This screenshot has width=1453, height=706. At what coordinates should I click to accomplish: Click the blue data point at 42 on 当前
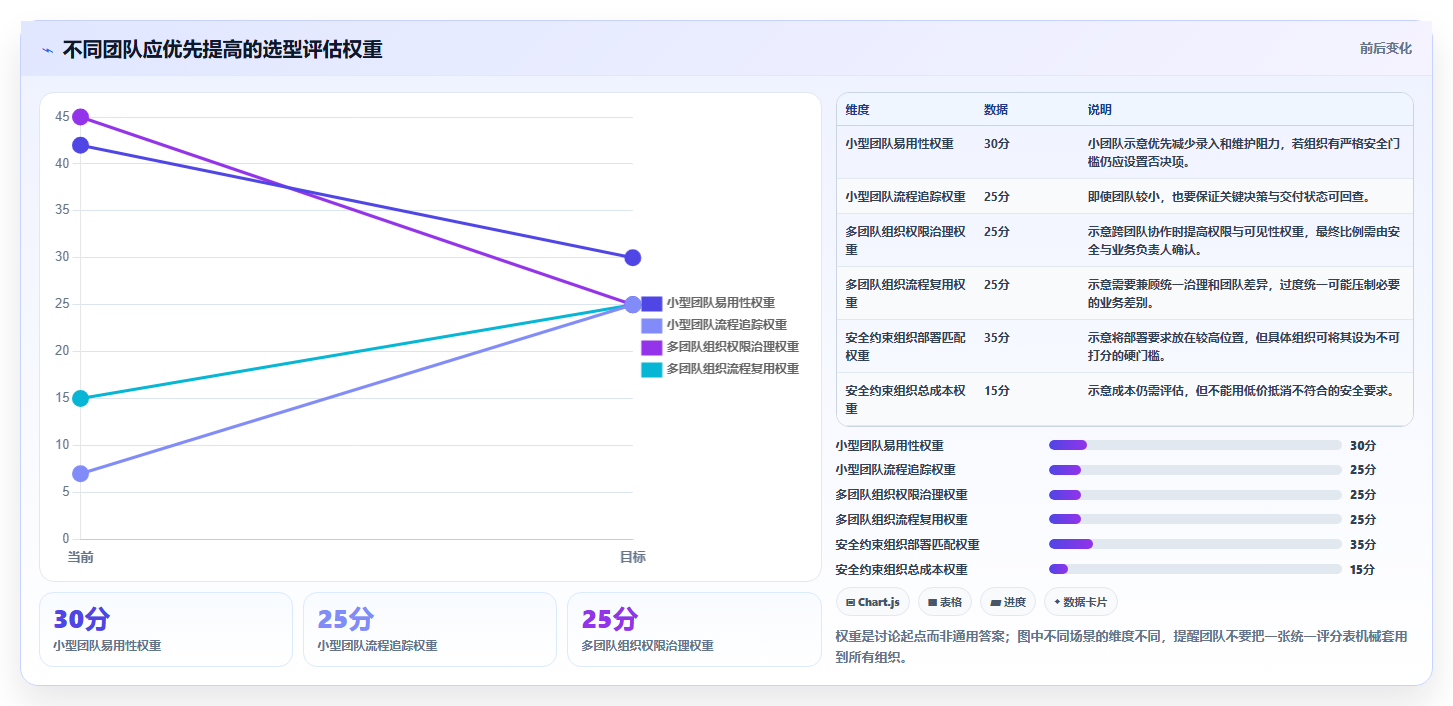pos(81,145)
